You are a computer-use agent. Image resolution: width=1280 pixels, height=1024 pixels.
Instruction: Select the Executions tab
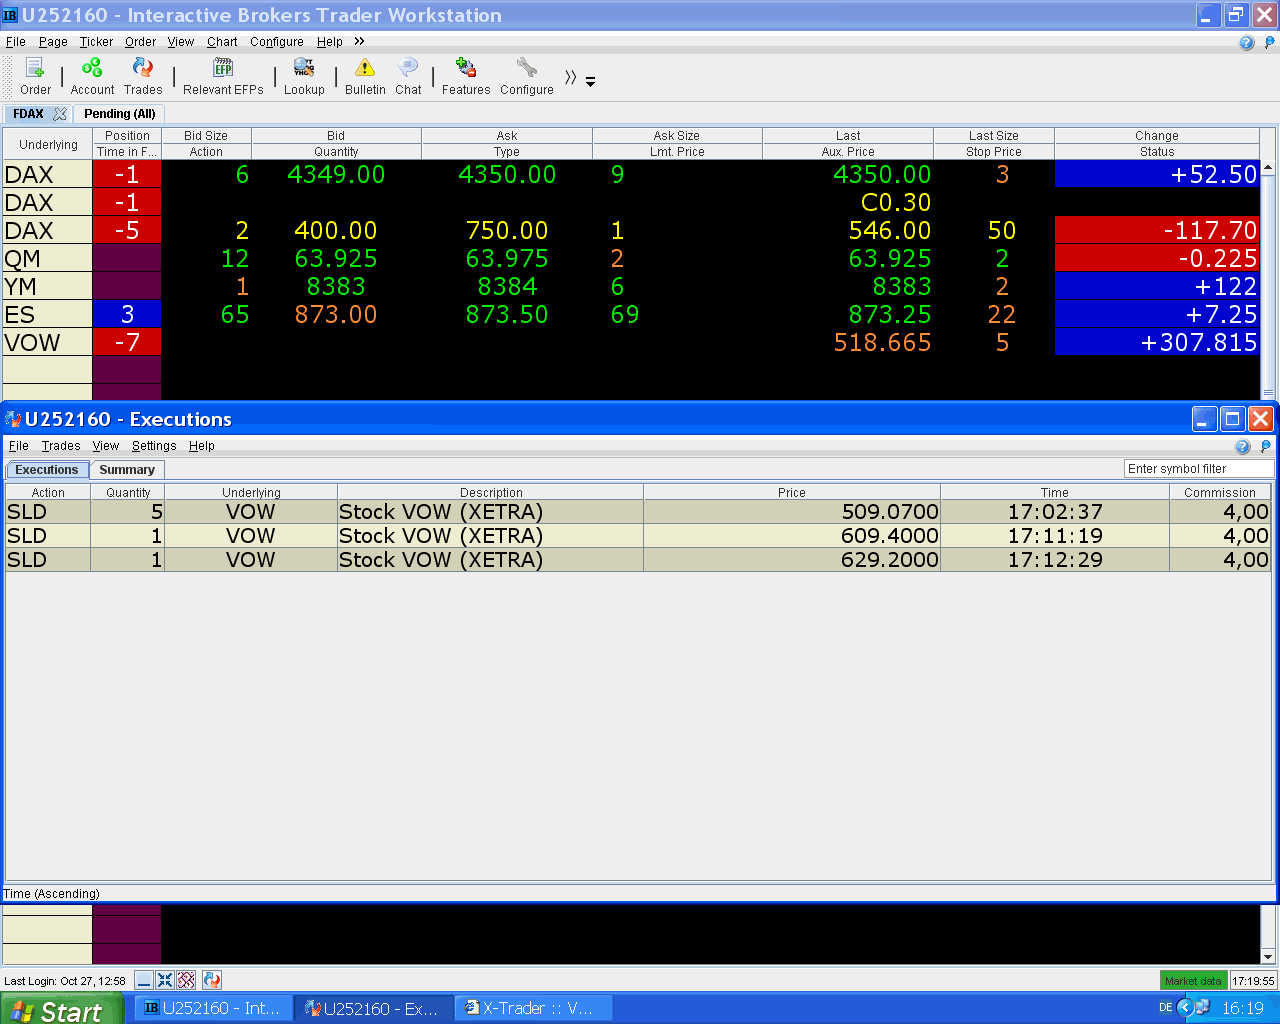tap(47, 470)
